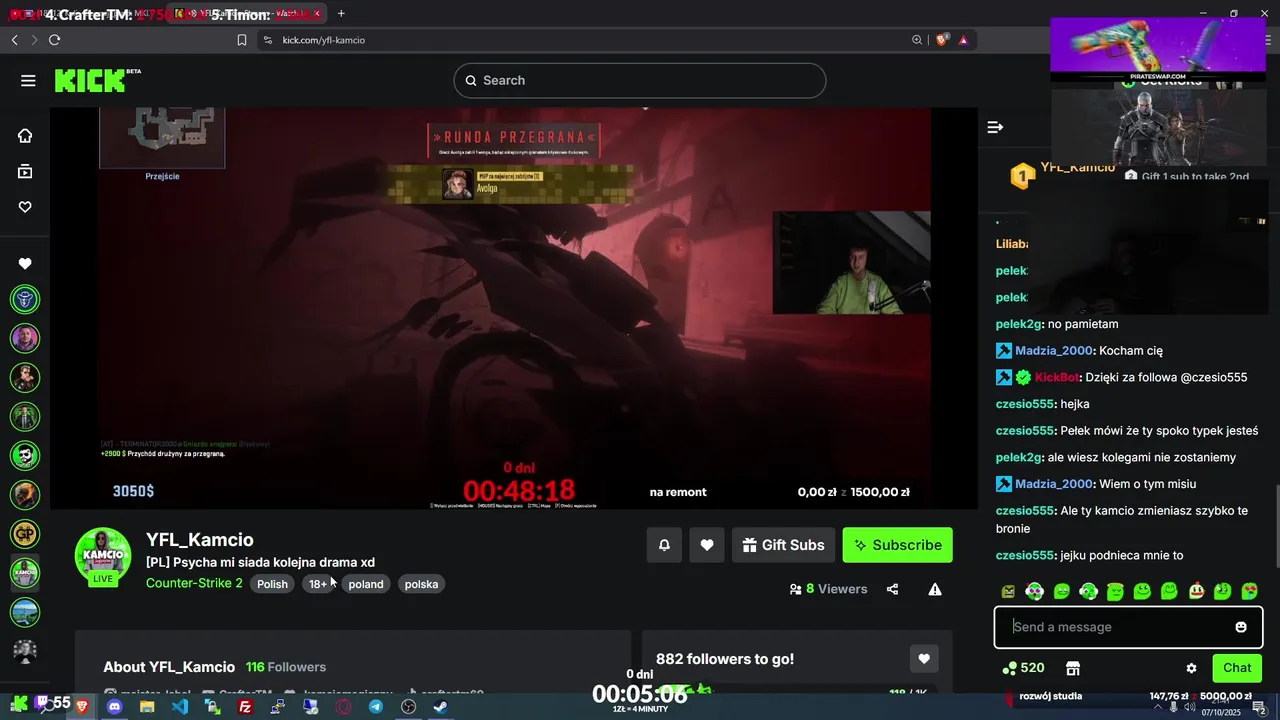Open the hamburger menu next to the Kick logo
This screenshot has height=720, width=1280.
(28, 81)
